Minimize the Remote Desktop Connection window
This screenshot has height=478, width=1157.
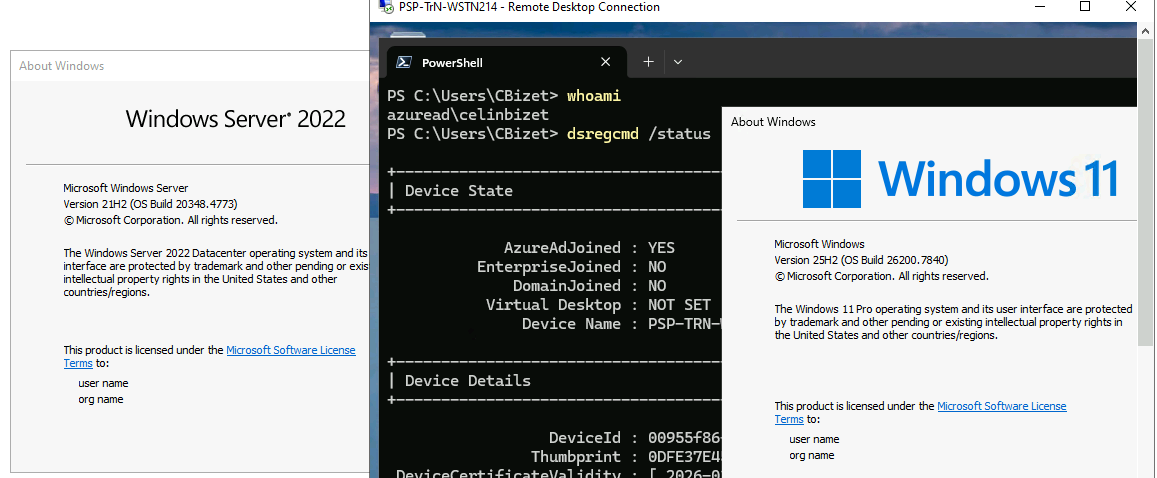point(1040,7)
